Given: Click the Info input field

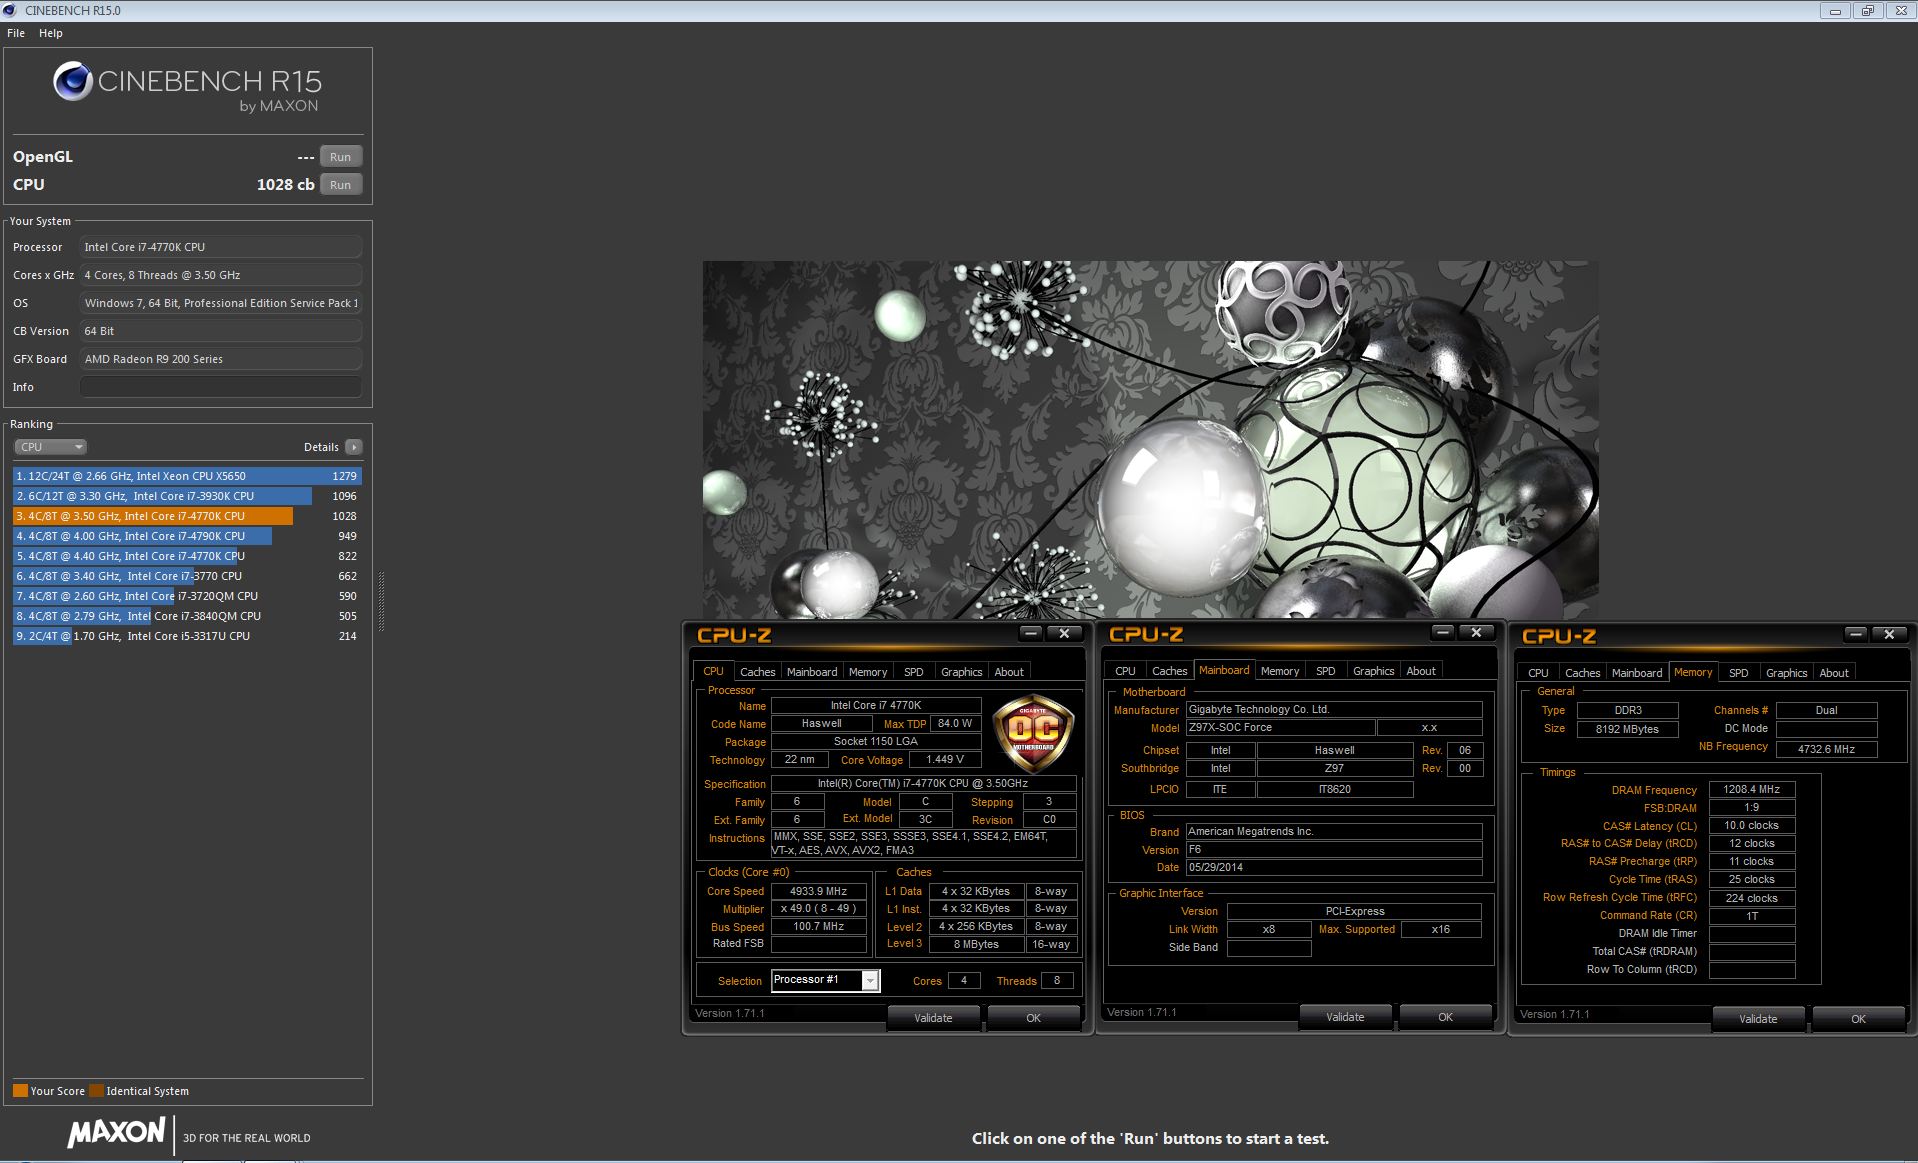Looking at the screenshot, I should pyautogui.click(x=220, y=387).
